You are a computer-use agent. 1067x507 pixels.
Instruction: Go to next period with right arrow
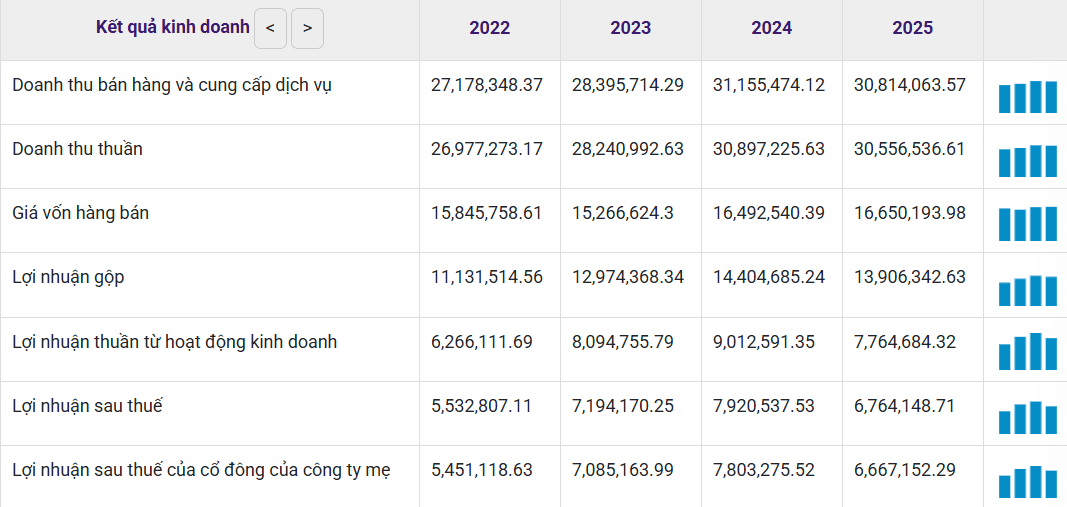coord(307,29)
